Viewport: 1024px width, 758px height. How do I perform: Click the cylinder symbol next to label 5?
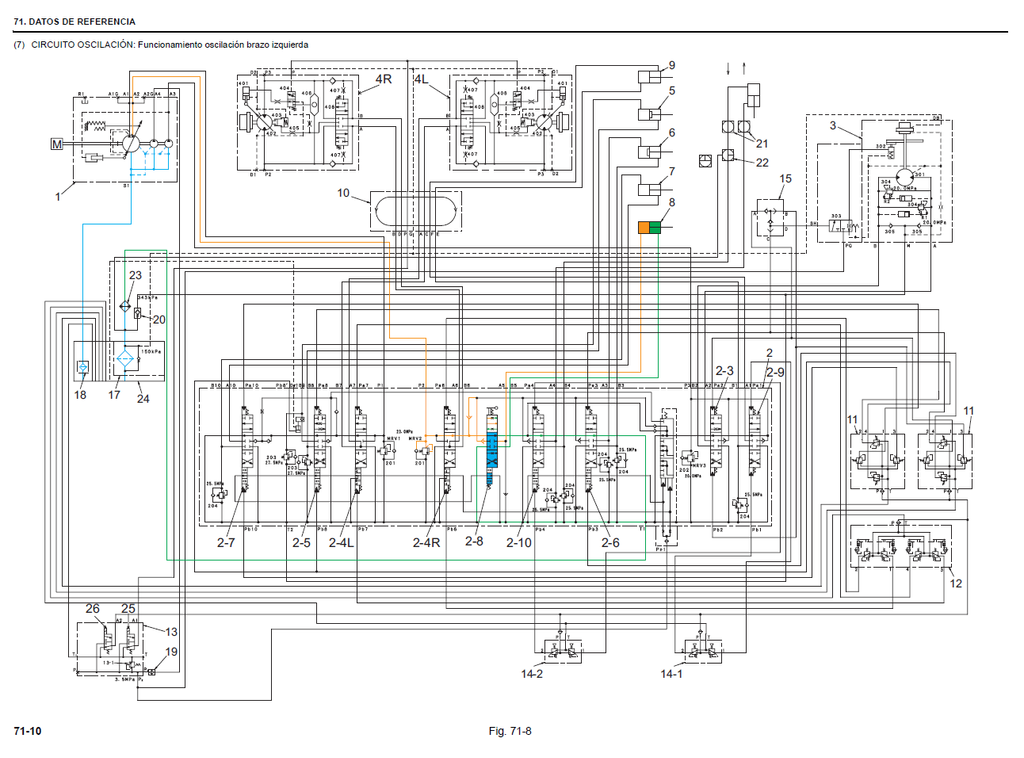tap(650, 116)
